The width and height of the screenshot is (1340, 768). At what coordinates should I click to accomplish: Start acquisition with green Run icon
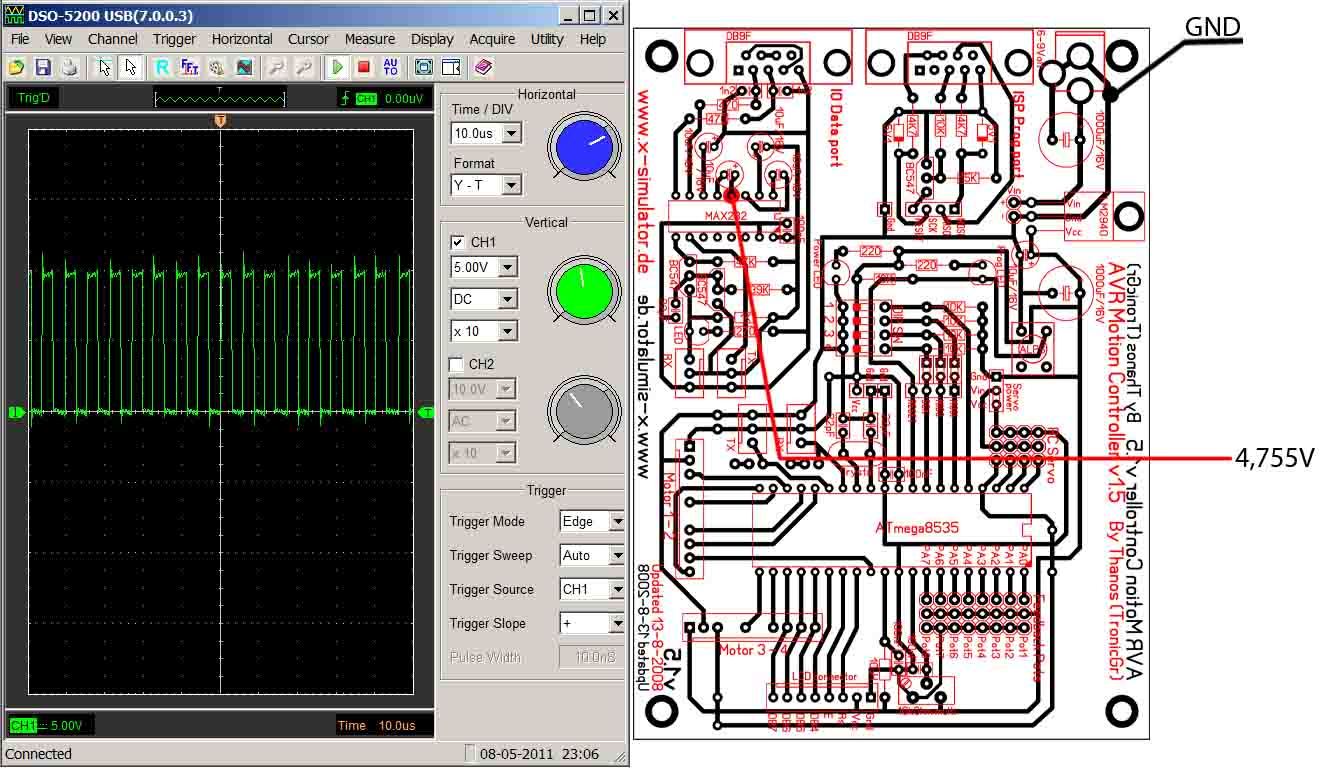(x=338, y=67)
